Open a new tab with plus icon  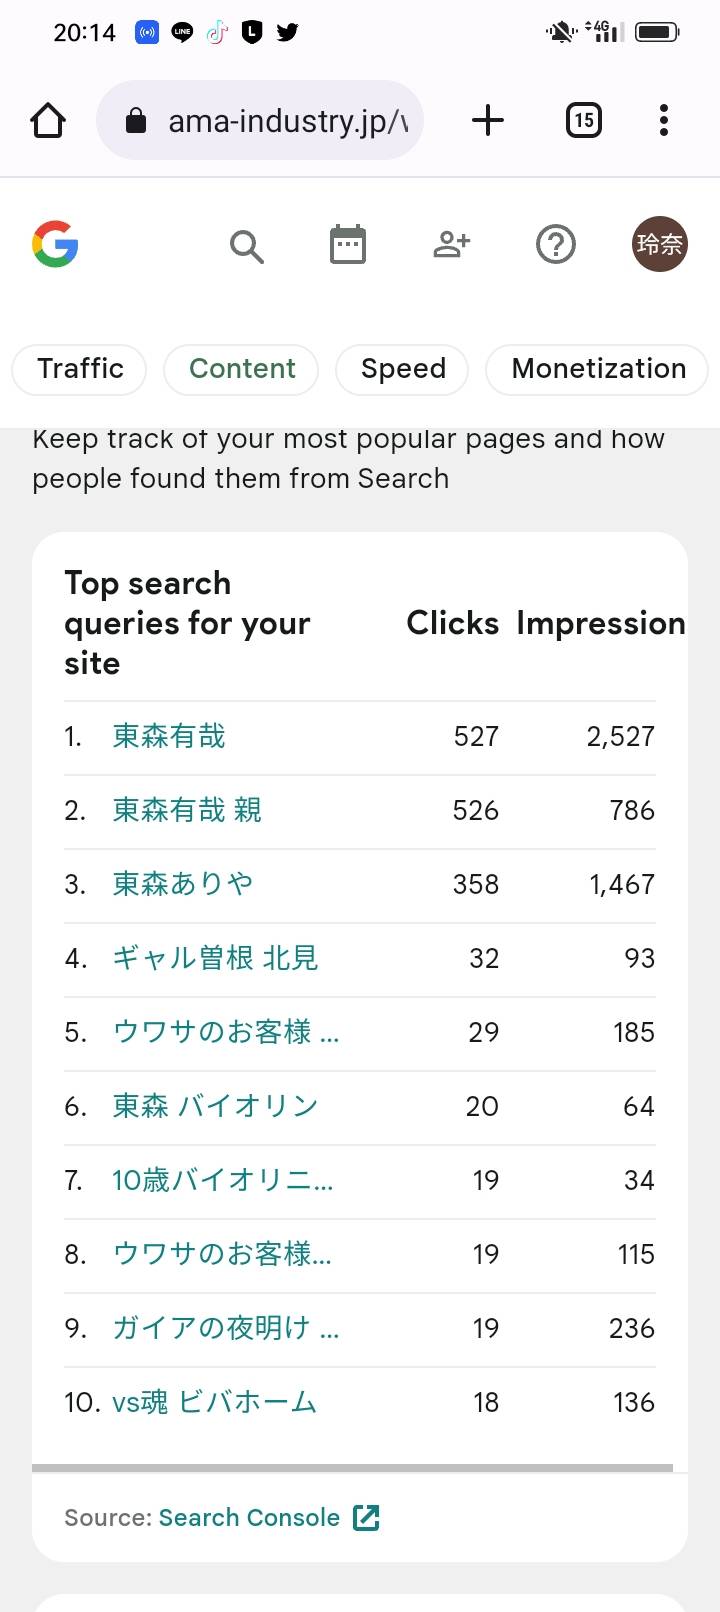[x=488, y=121]
